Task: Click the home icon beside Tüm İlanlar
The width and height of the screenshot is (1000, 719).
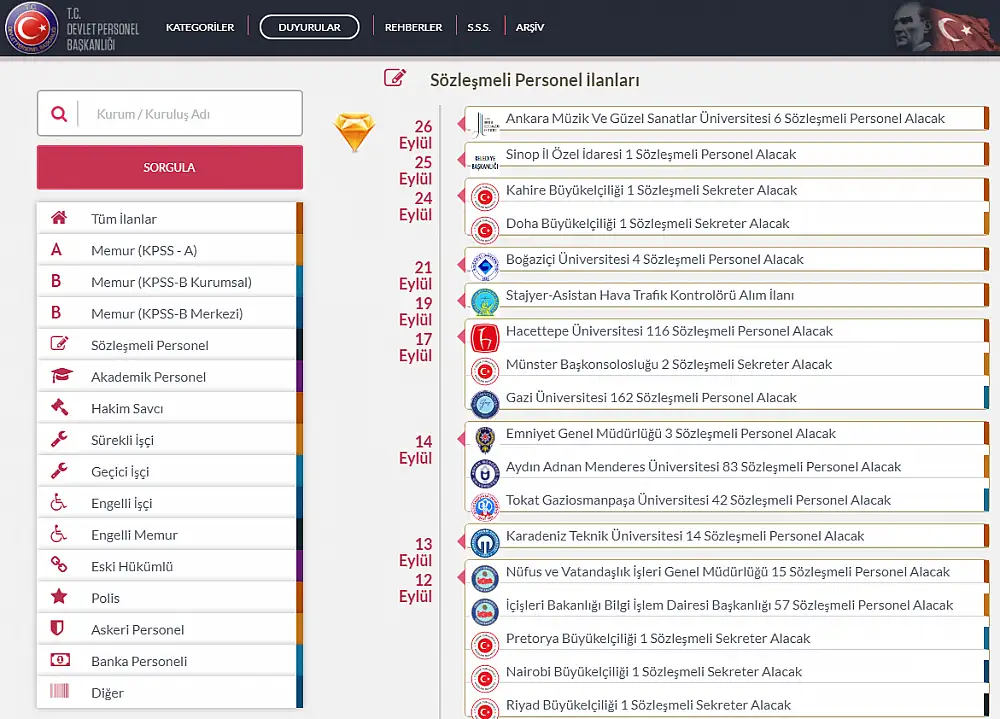Action: 59,218
